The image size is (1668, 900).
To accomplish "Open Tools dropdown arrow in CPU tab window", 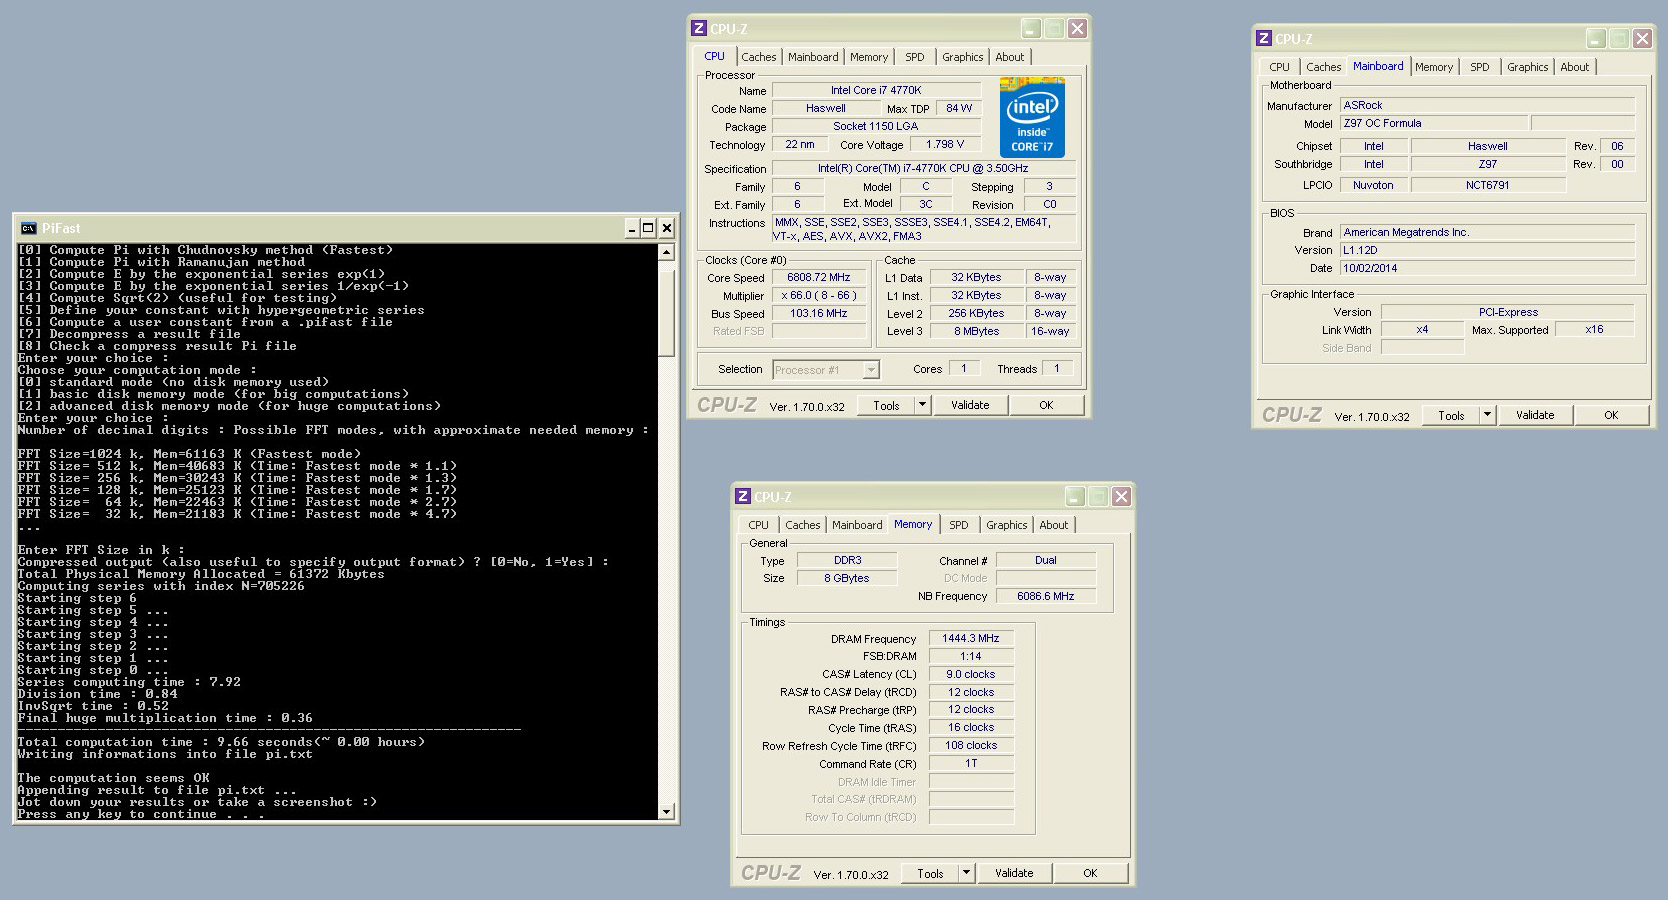I will pyautogui.click(x=922, y=405).
